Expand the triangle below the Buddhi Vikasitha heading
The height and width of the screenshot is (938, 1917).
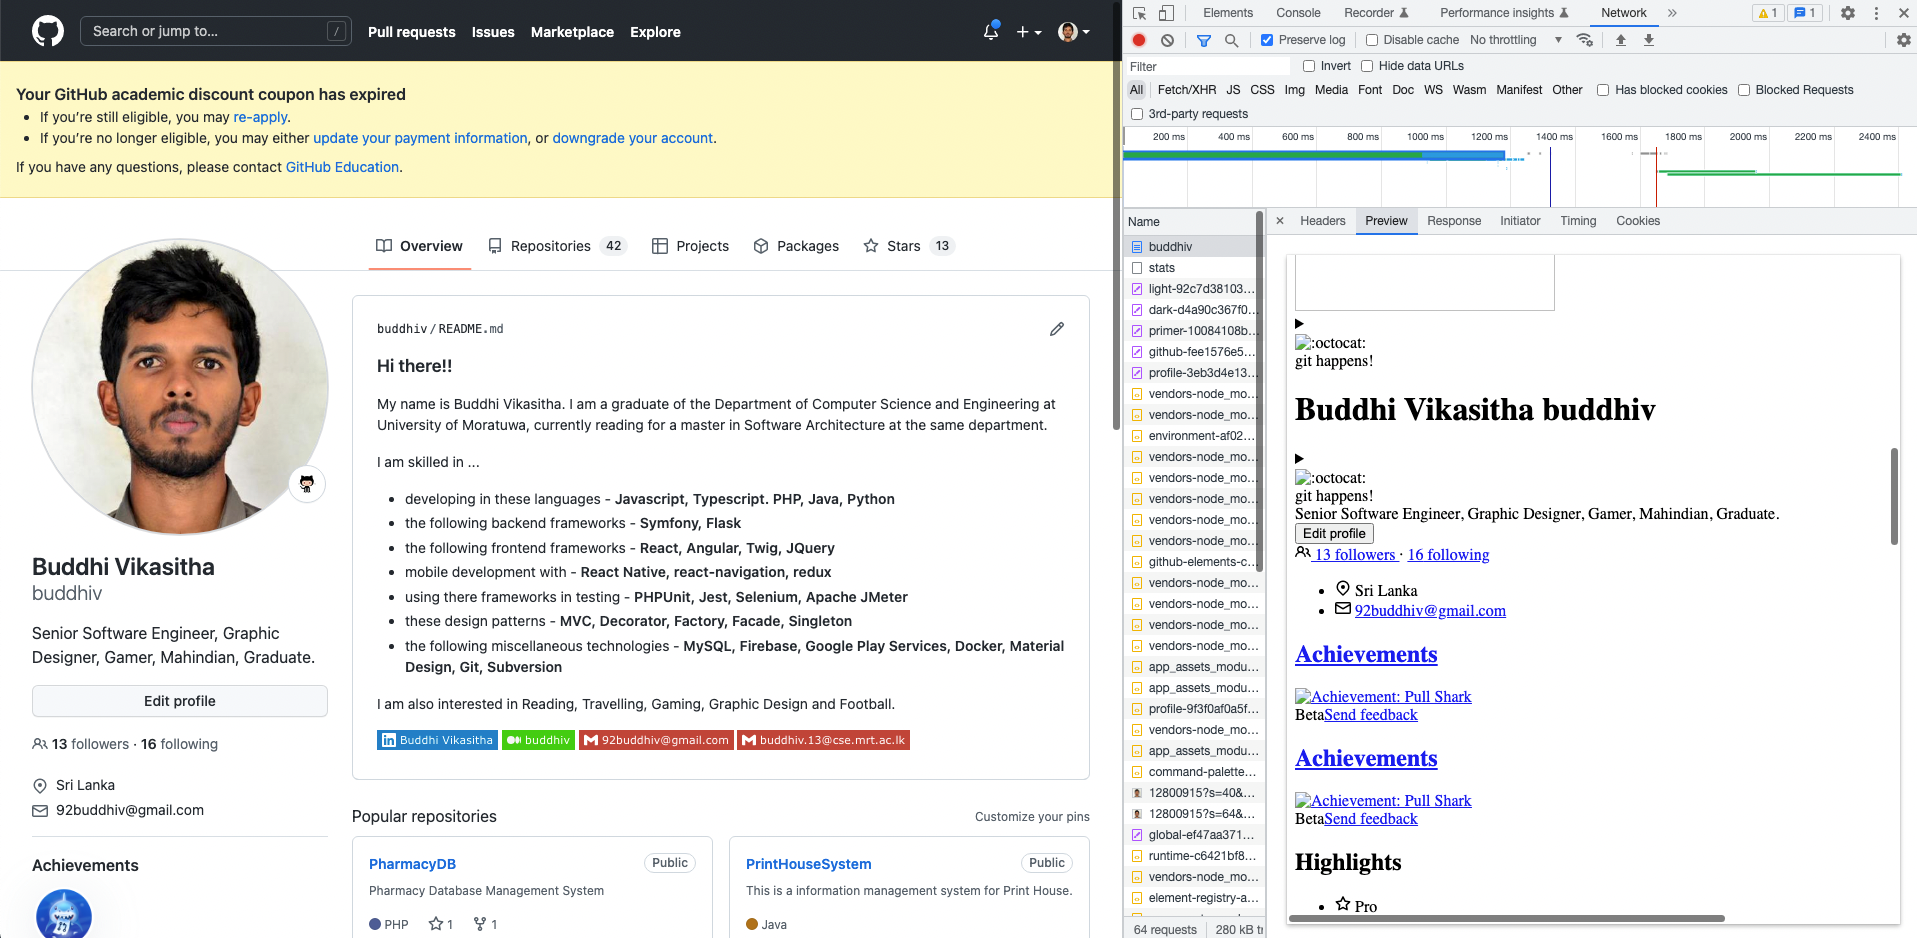click(x=1299, y=458)
